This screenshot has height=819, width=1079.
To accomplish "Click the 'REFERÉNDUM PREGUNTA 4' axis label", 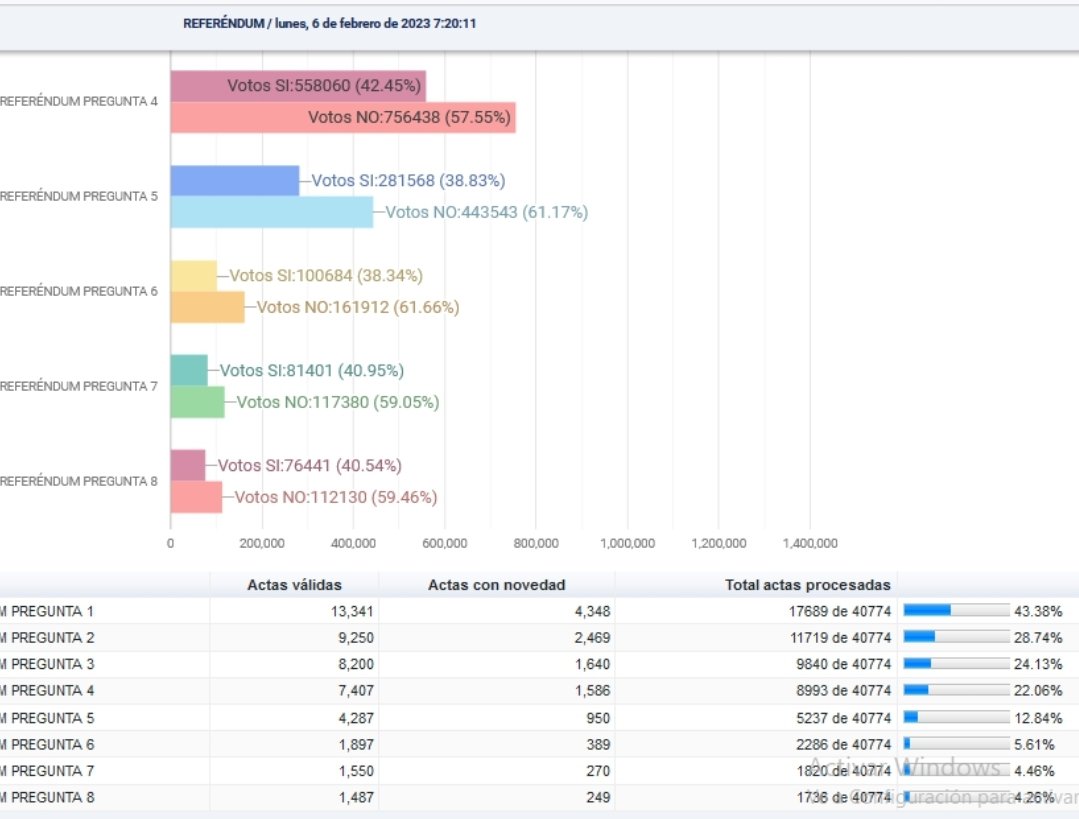I will (78, 101).
